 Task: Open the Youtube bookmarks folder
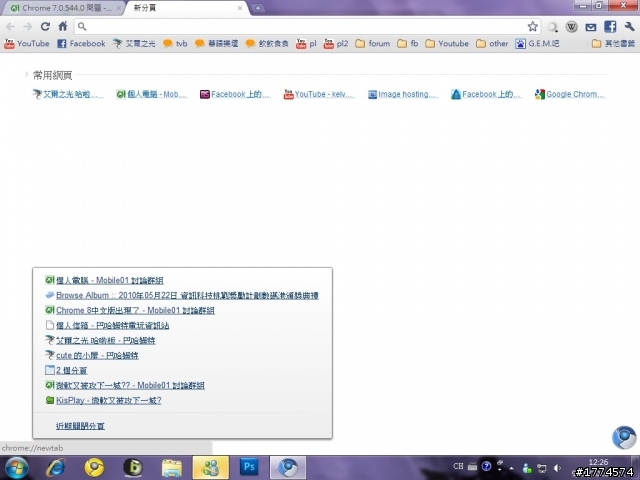pos(447,43)
